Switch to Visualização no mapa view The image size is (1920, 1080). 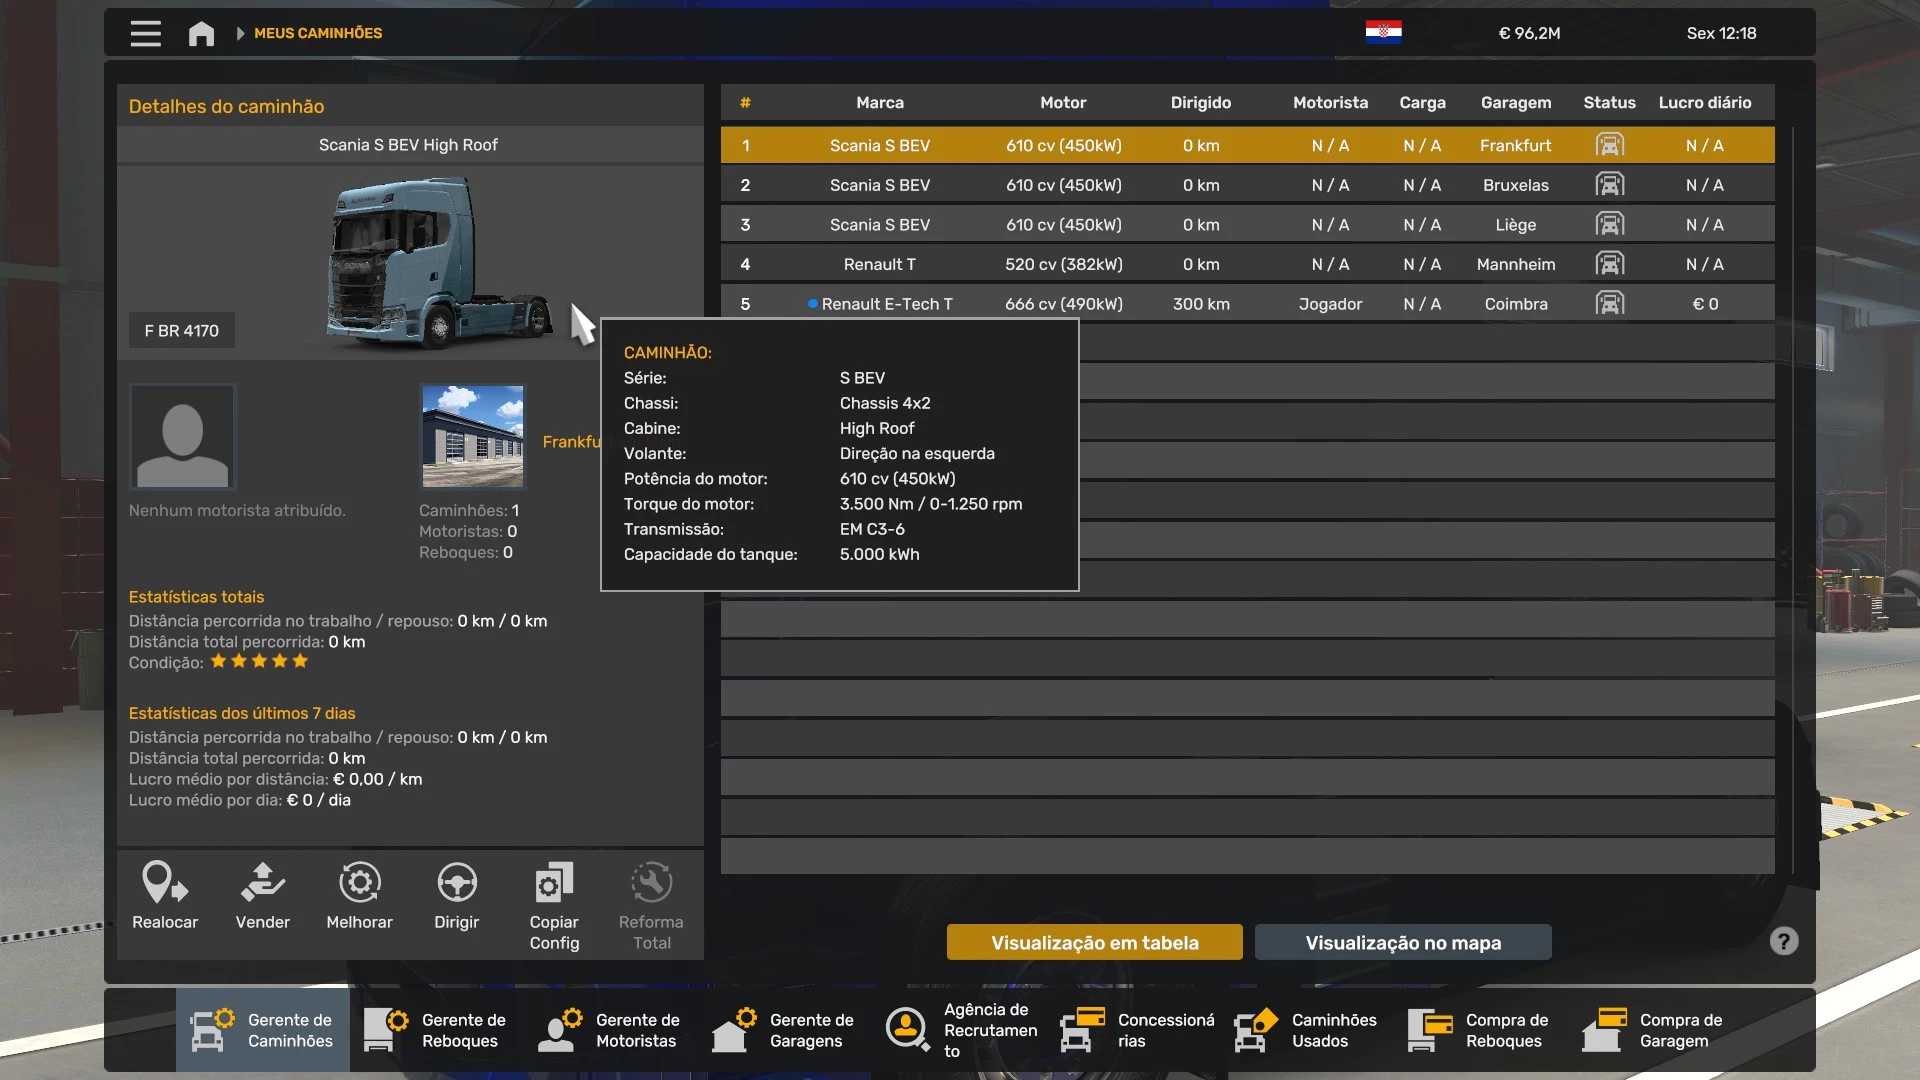coord(1402,942)
